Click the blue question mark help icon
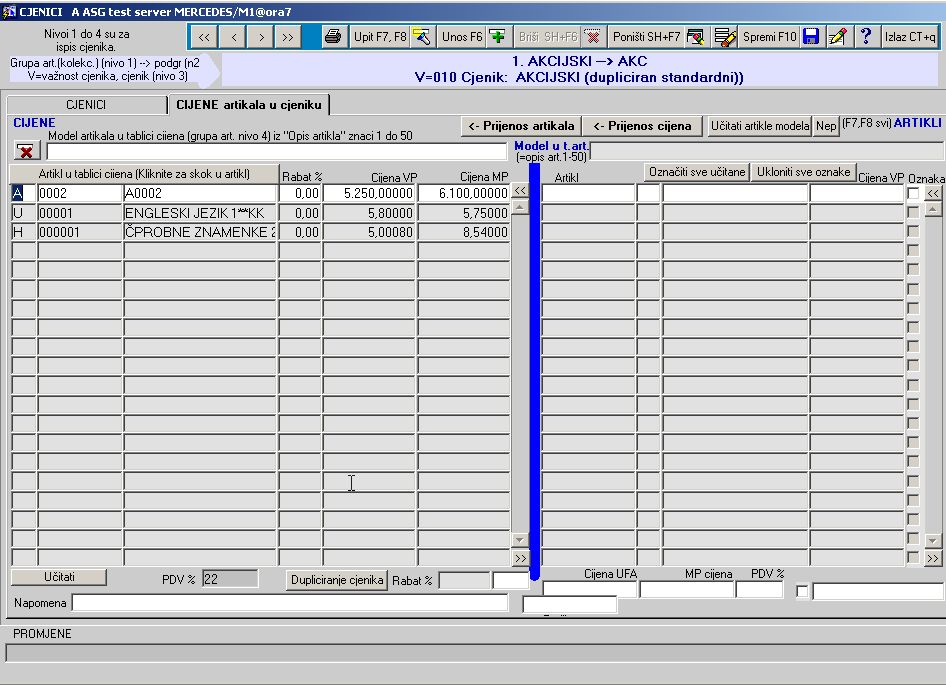946x685 pixels. 865,37
